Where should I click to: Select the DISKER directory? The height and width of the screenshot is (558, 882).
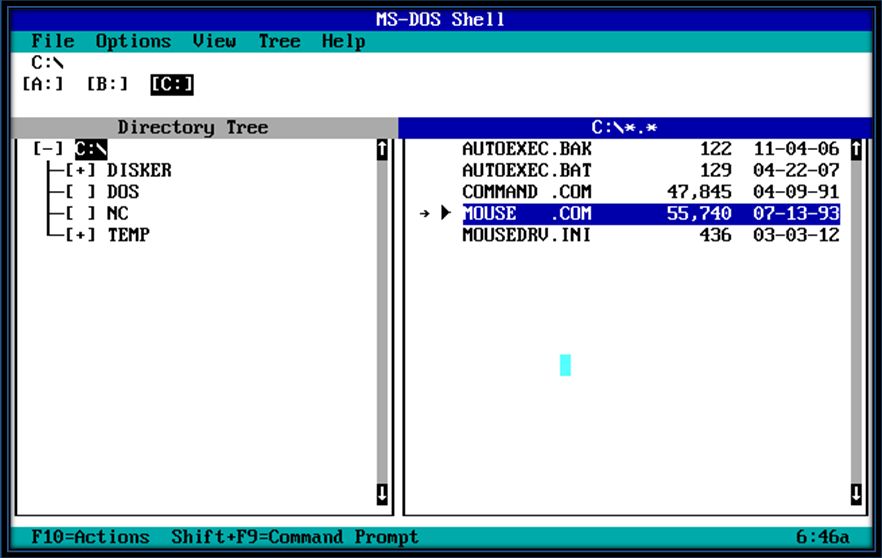(x=140, y=170)
